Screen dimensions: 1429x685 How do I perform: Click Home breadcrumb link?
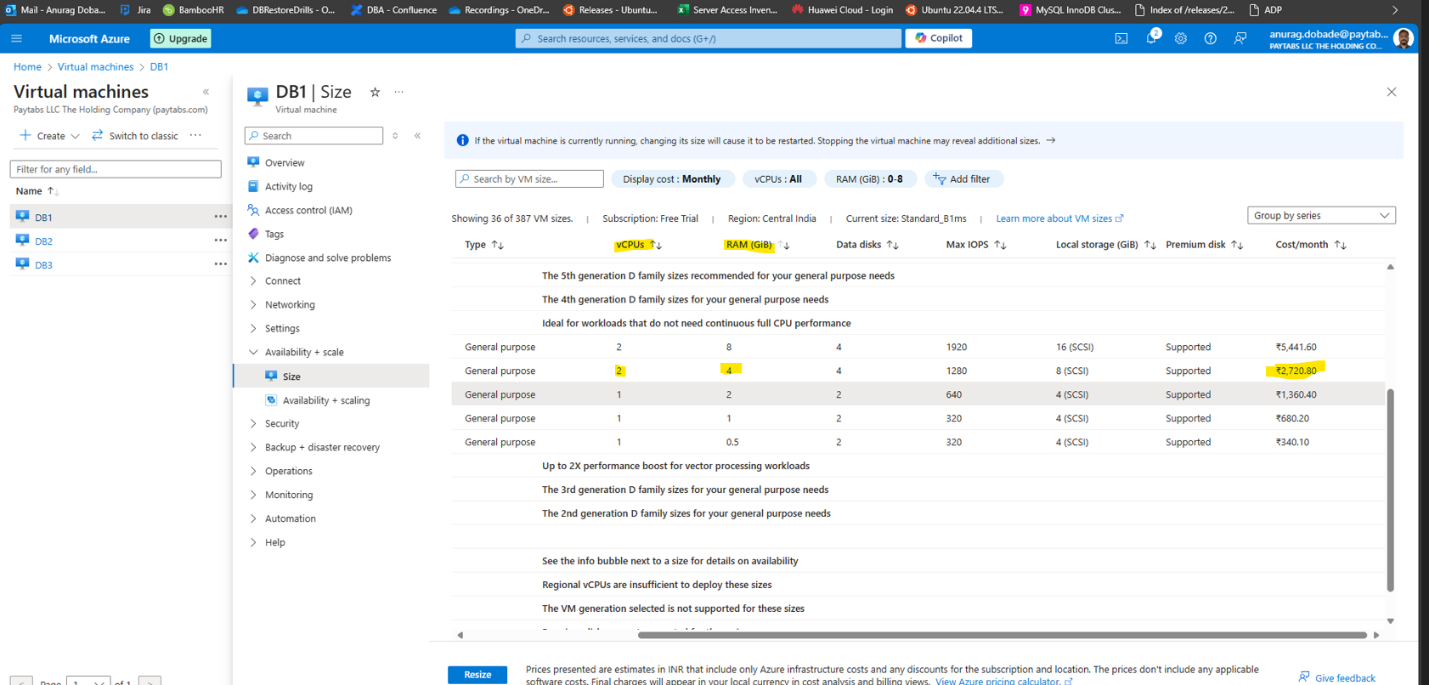pyautogui.click(x=28, y=67)
